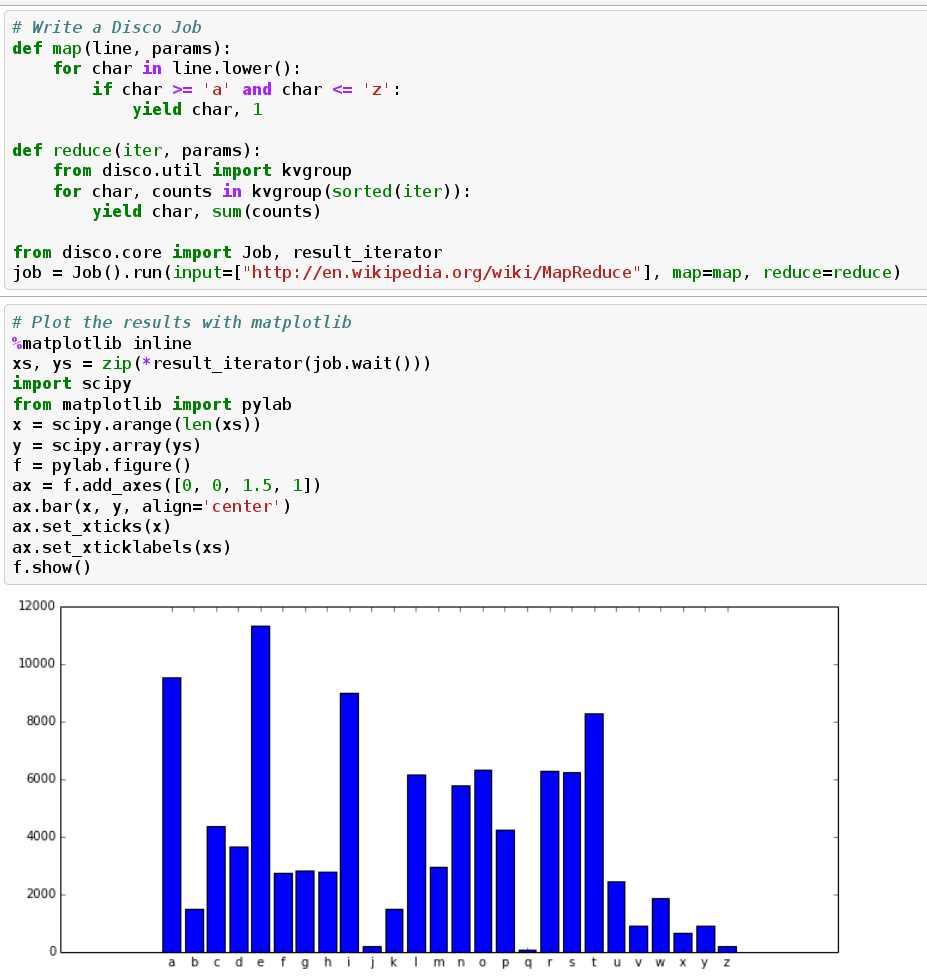Click the blue bar for letter a
Viewport: 927px width, 979px height.
coord(172,815)
